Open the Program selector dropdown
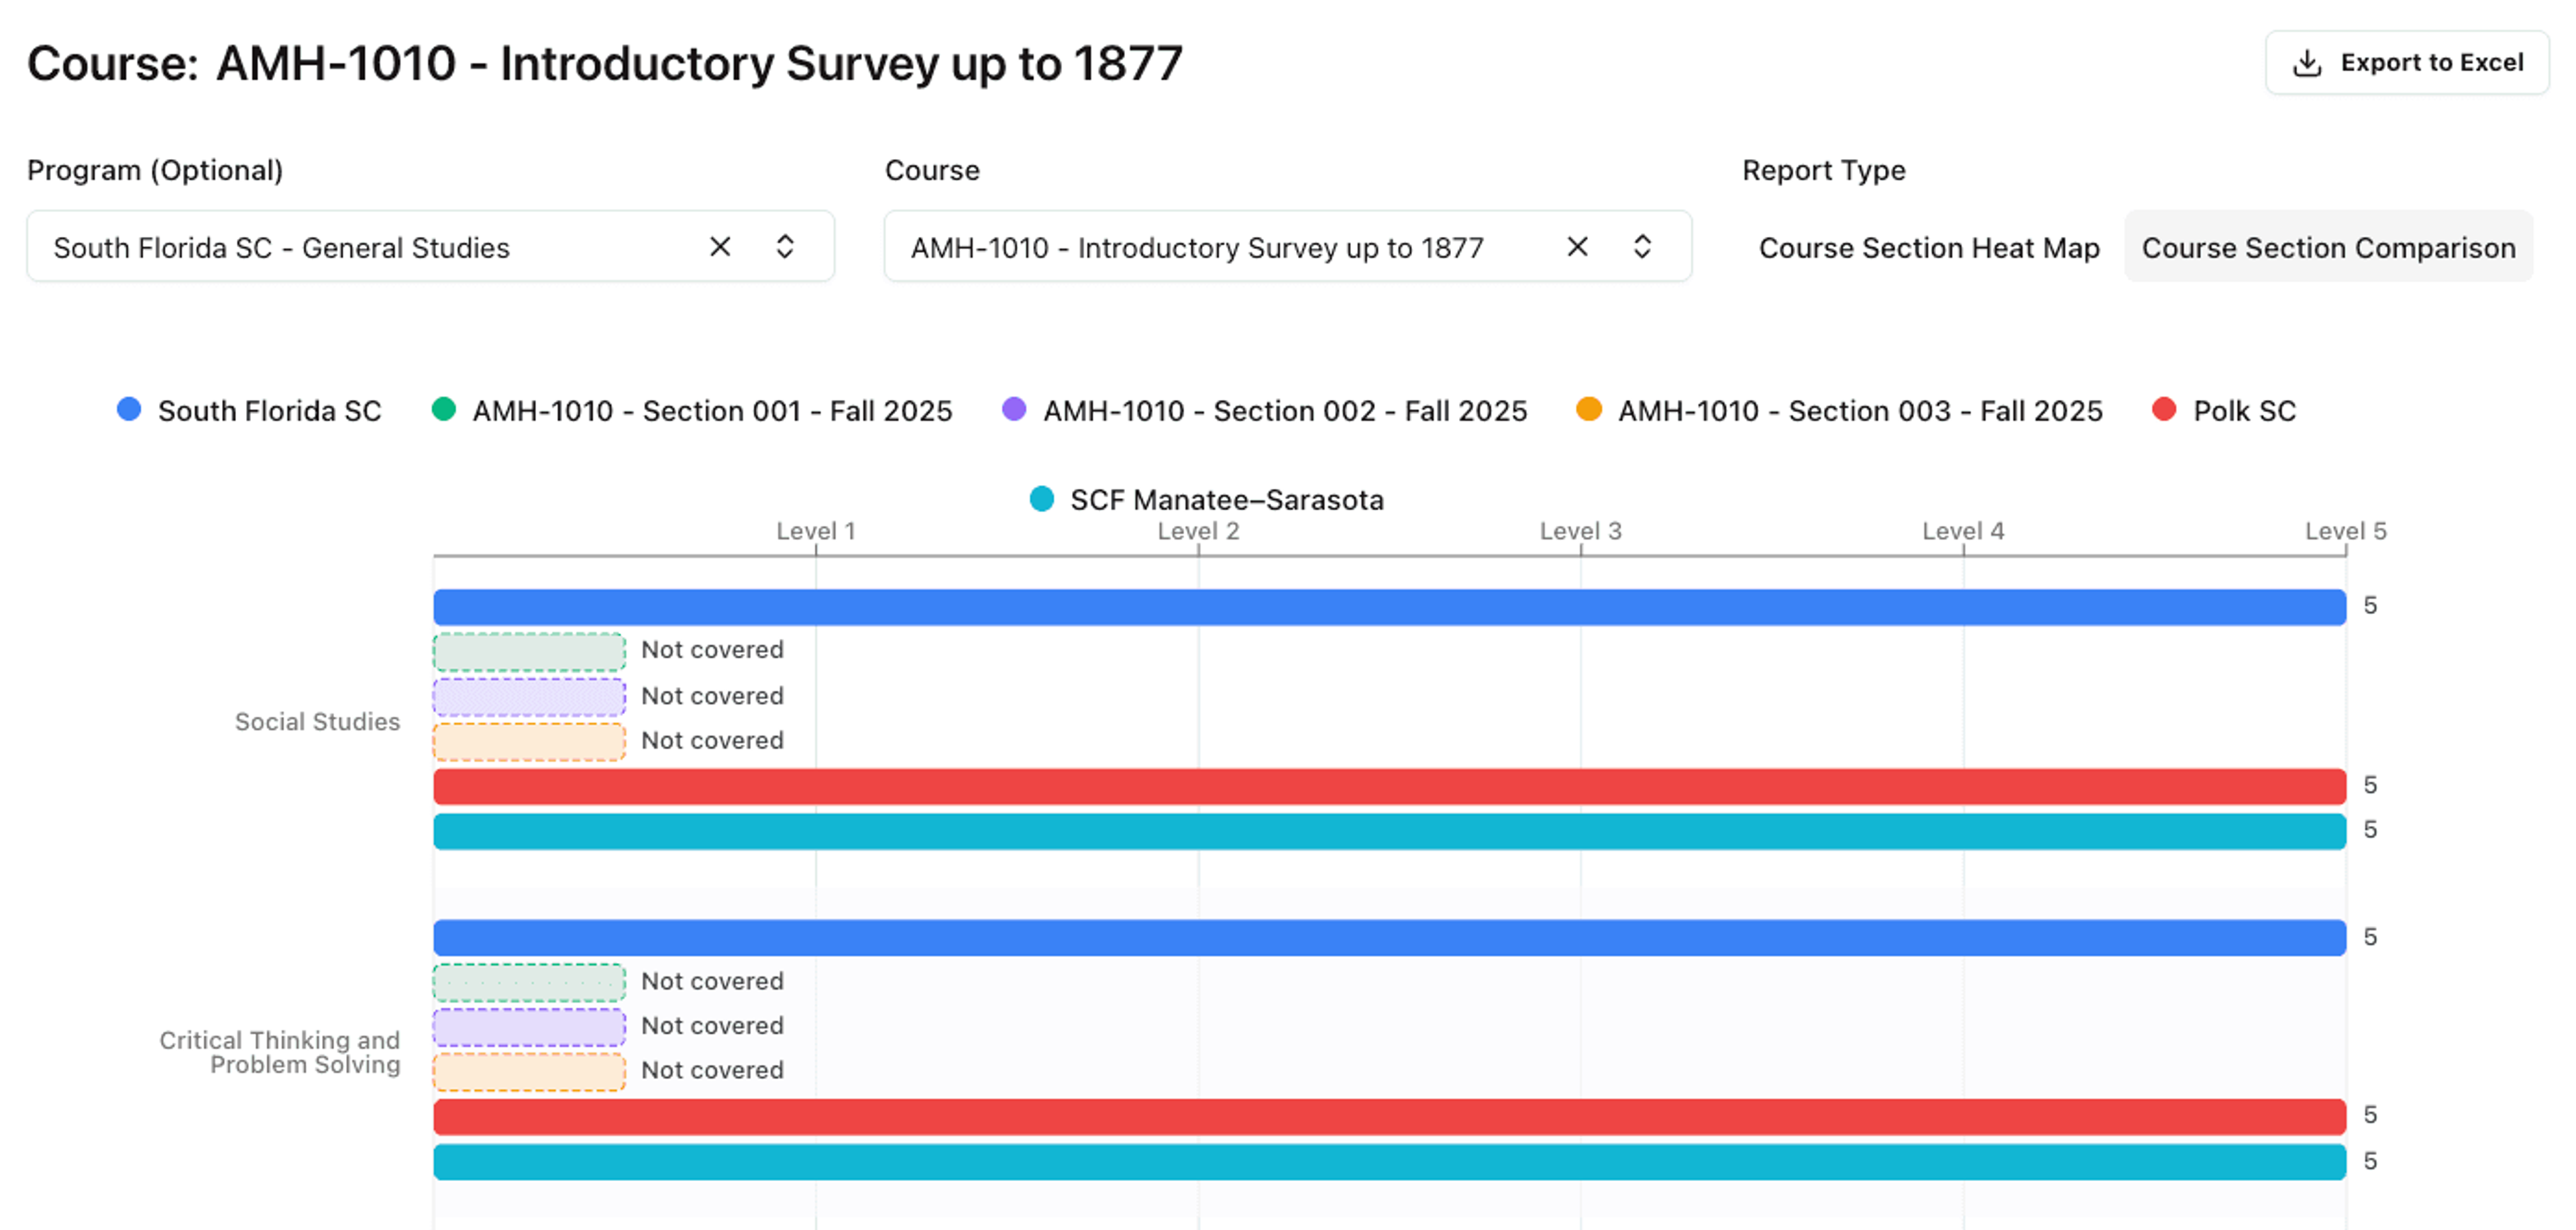2576x1230 pixels. click(786, 246)
